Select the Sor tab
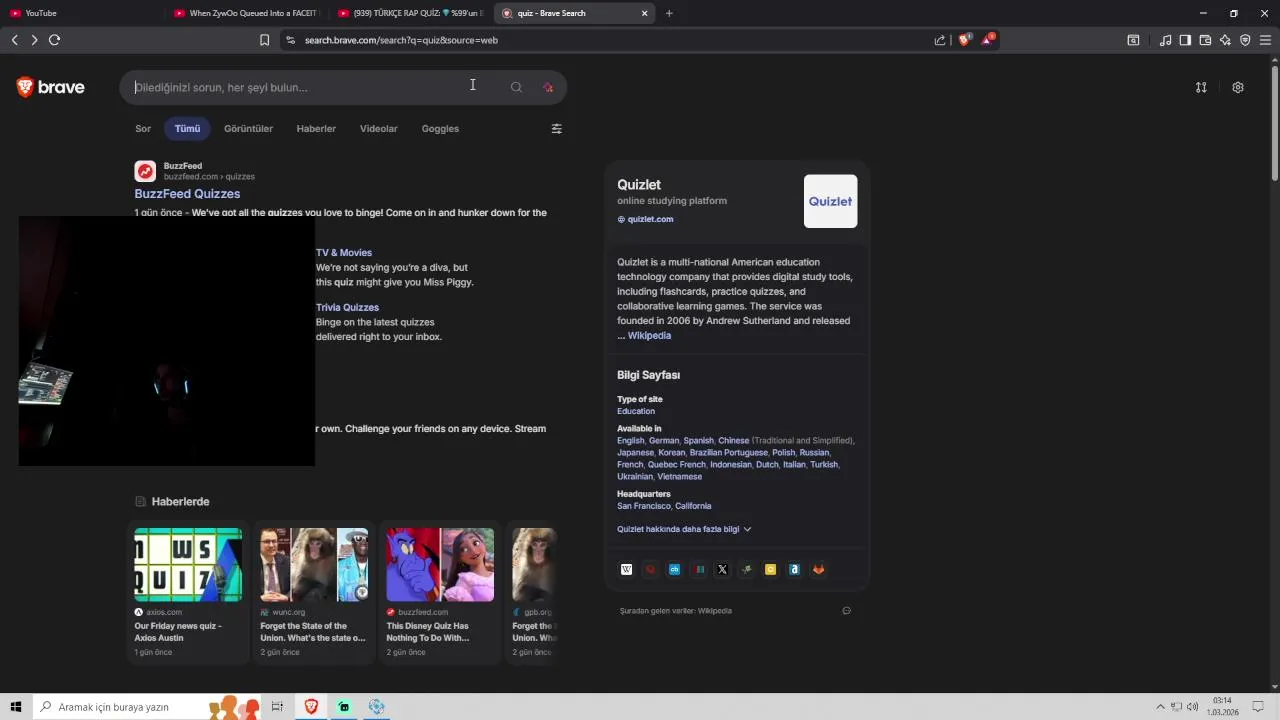Screen dimensions: 1280x720 tap(143, 128)
